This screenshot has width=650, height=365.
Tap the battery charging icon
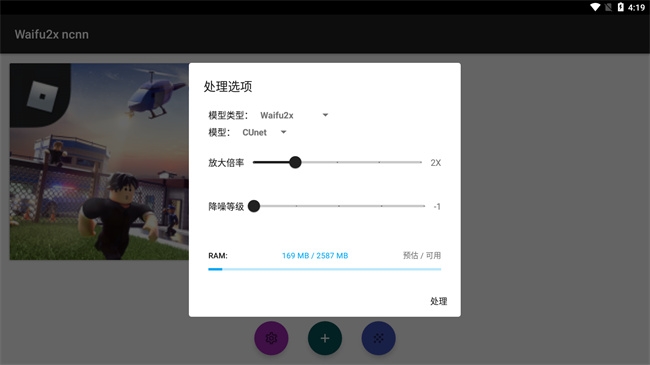621,7
